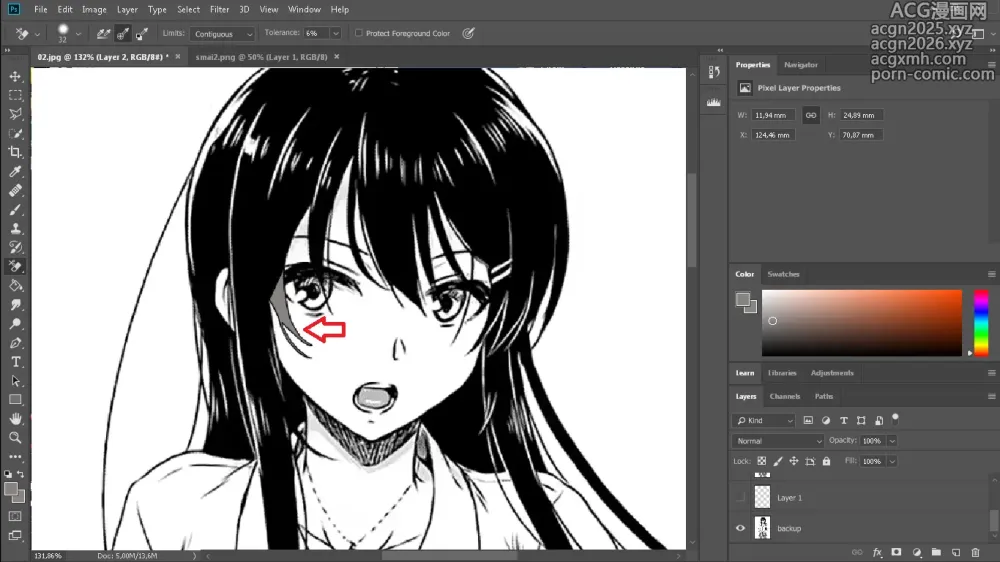Open the Limits Contiguous dropdown
Image resolution: width=1000 pixels, height=562 pixels.
[221, 34]
